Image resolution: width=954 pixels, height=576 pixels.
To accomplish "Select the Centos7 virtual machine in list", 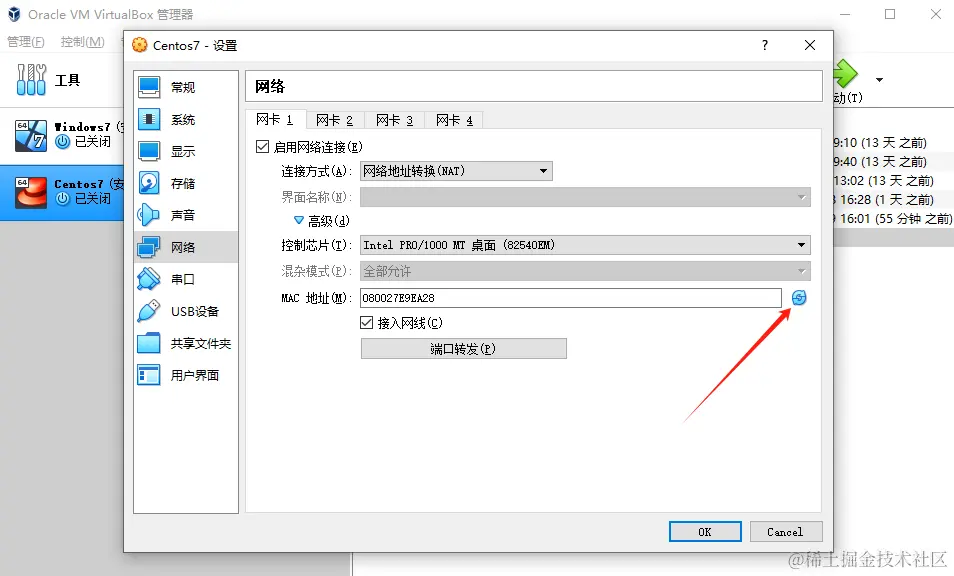I will (x=62, y=191).
